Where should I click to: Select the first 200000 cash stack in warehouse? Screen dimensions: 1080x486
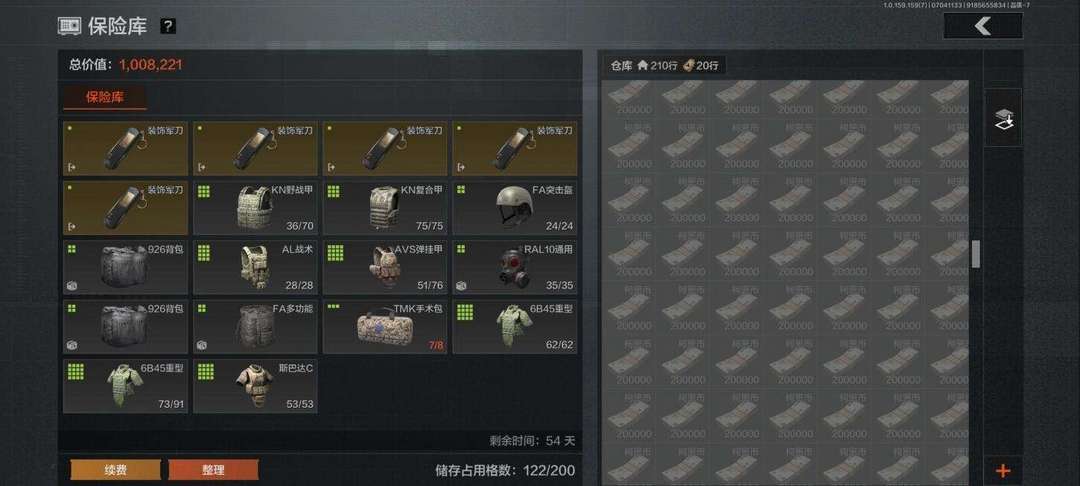[628, 98]
